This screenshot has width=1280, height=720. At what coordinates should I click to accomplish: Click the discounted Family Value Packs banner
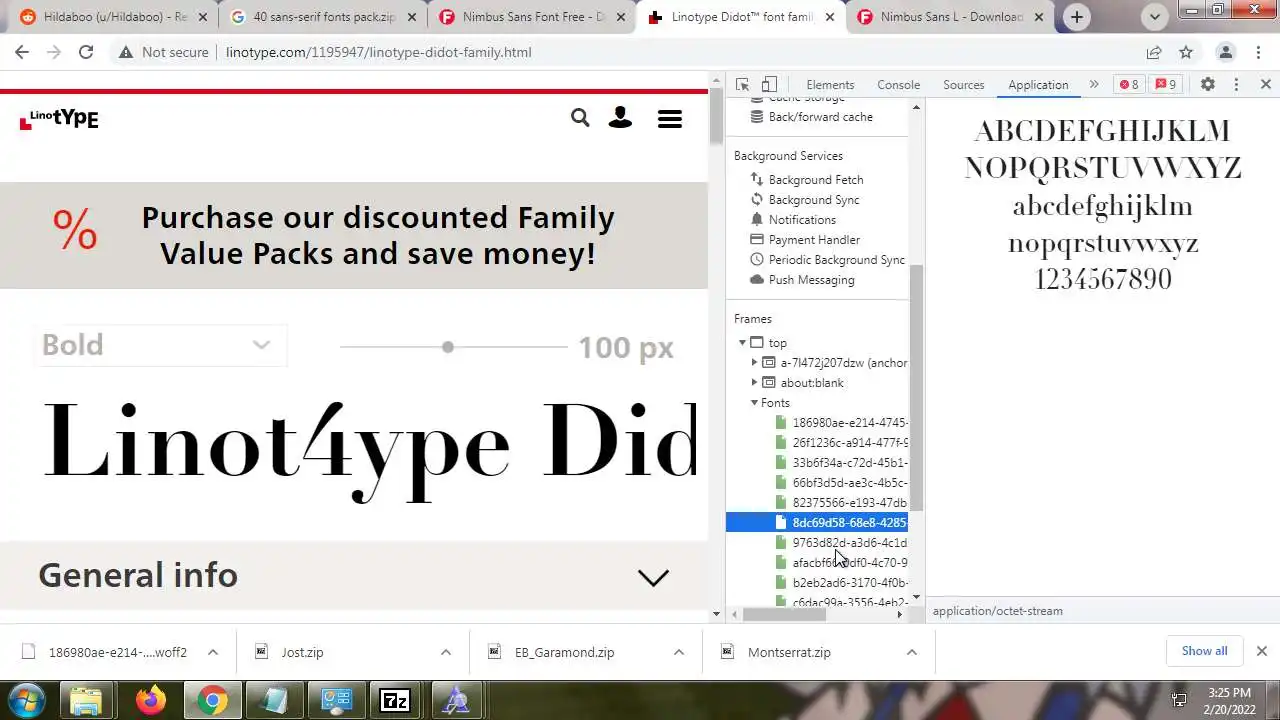[x=354, y=235]
